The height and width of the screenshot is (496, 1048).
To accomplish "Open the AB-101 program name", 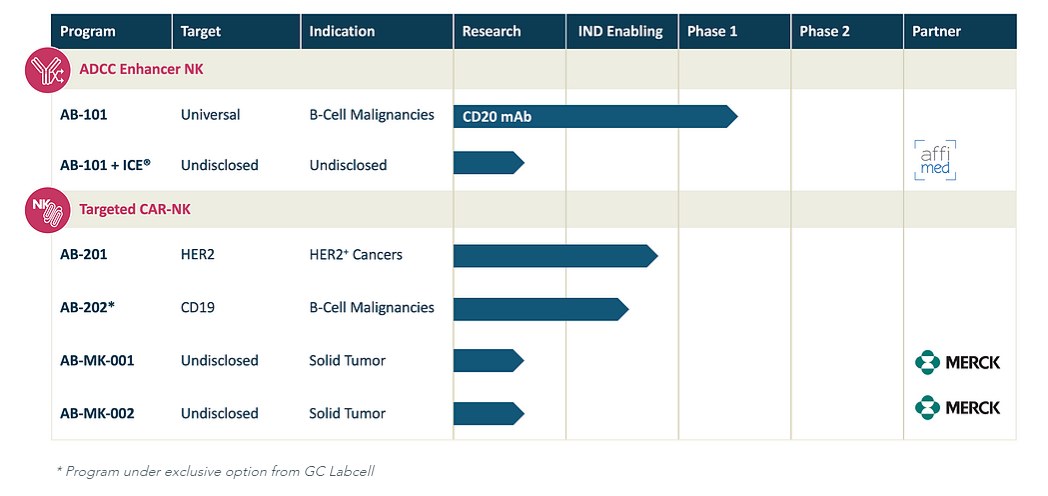I will point(84,115).
